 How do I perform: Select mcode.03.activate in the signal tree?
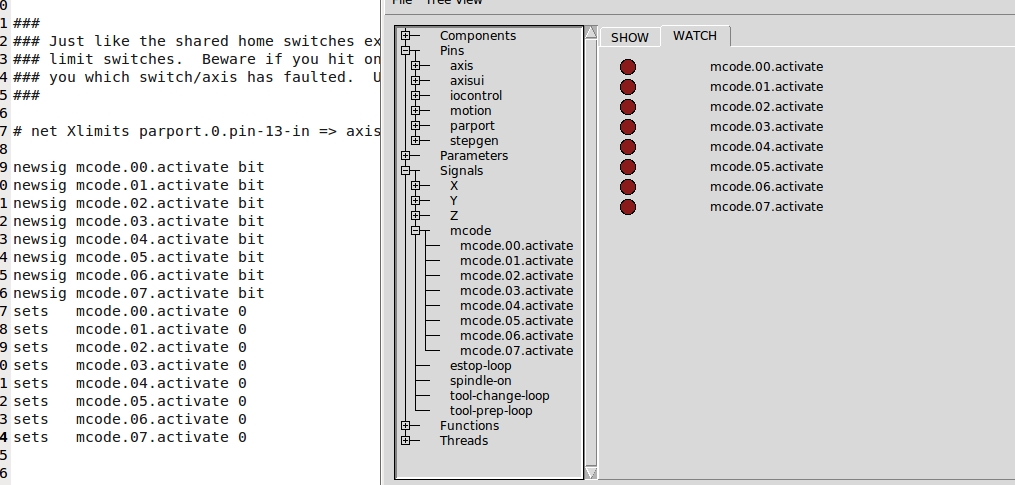pyautogui.click(x=517, y=290)
